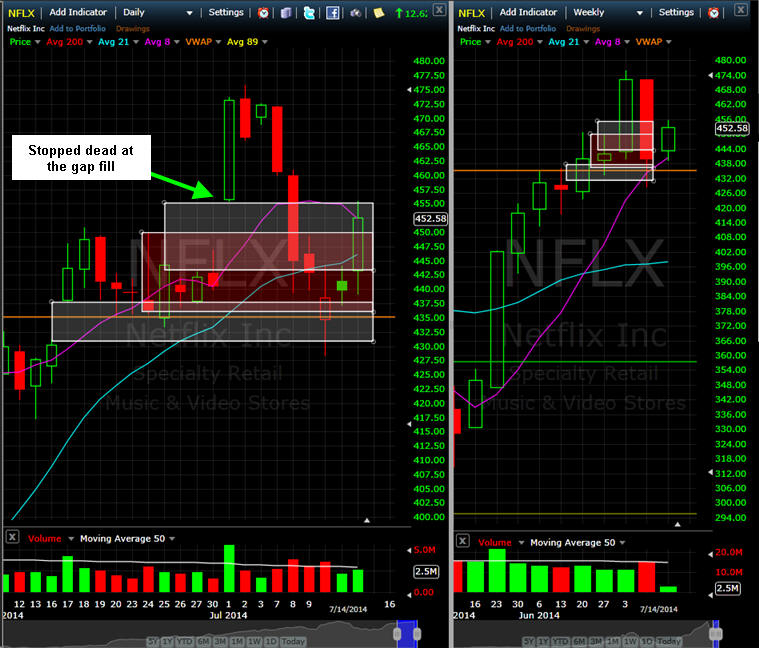Remove the Volume pane in Daily chart
This screenshot has height=648, width=759.
[13, 537]
